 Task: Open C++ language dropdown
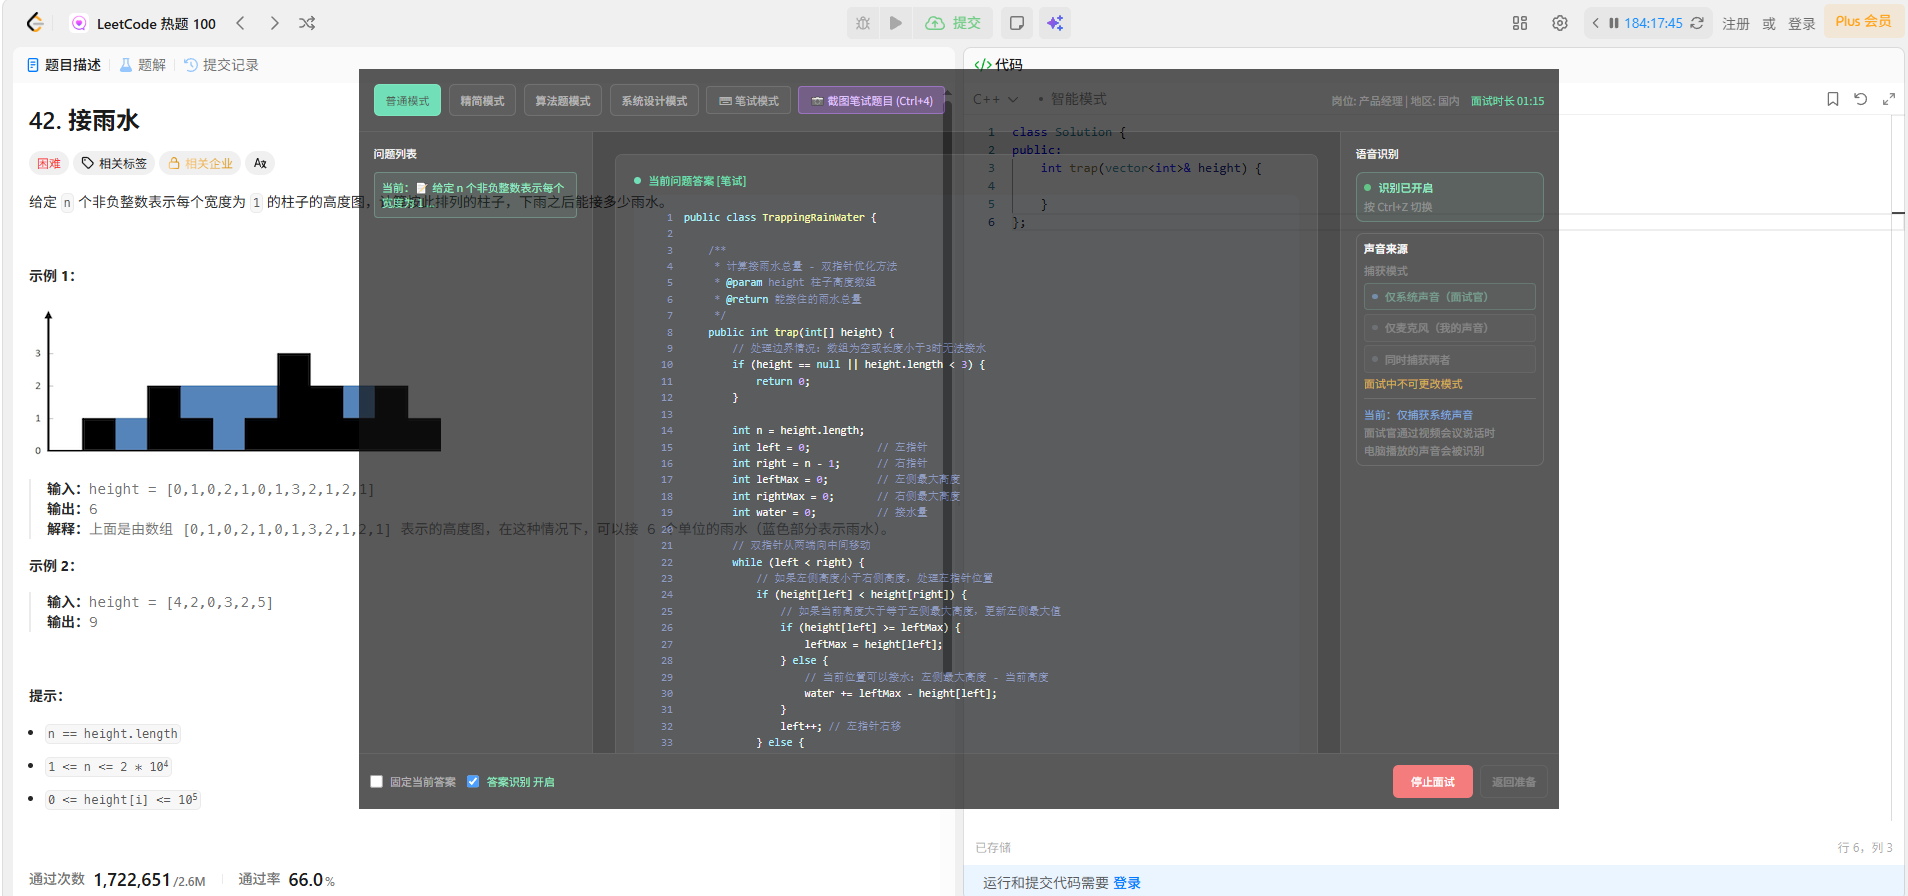(995, 99)
